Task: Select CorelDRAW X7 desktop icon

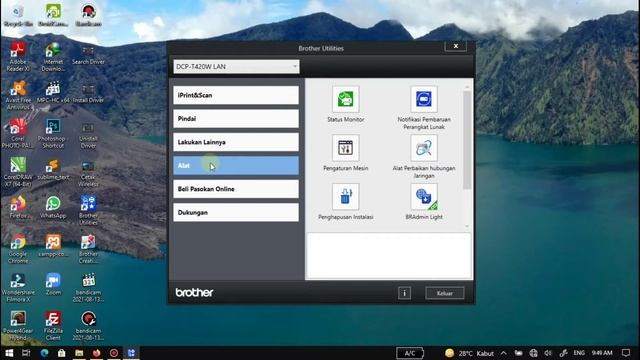Action: point(18,171)
